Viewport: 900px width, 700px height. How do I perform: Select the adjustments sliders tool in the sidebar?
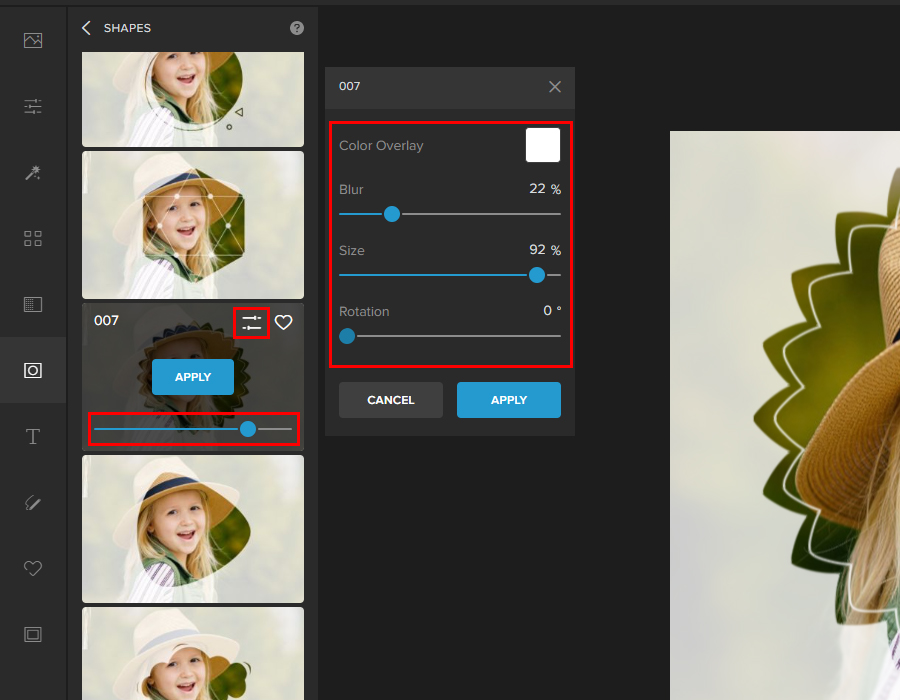pyautogui.click(x=33, y=106)
